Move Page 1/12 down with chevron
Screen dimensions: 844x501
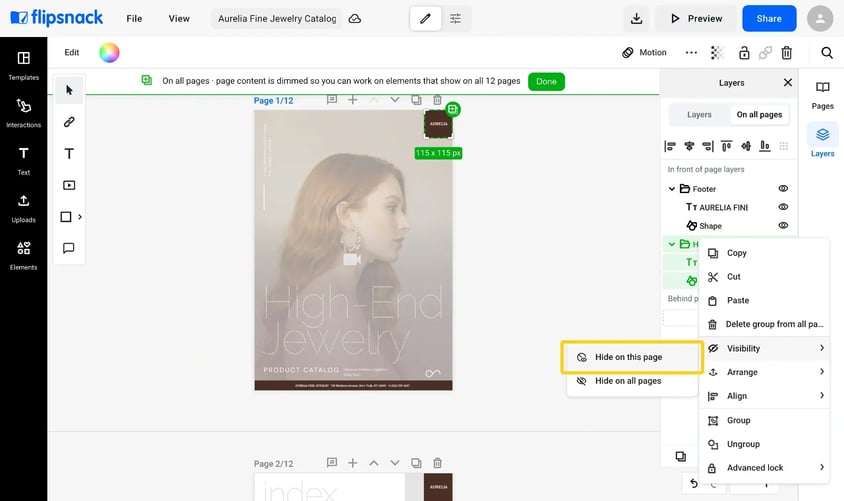click(x=395, y=100)
